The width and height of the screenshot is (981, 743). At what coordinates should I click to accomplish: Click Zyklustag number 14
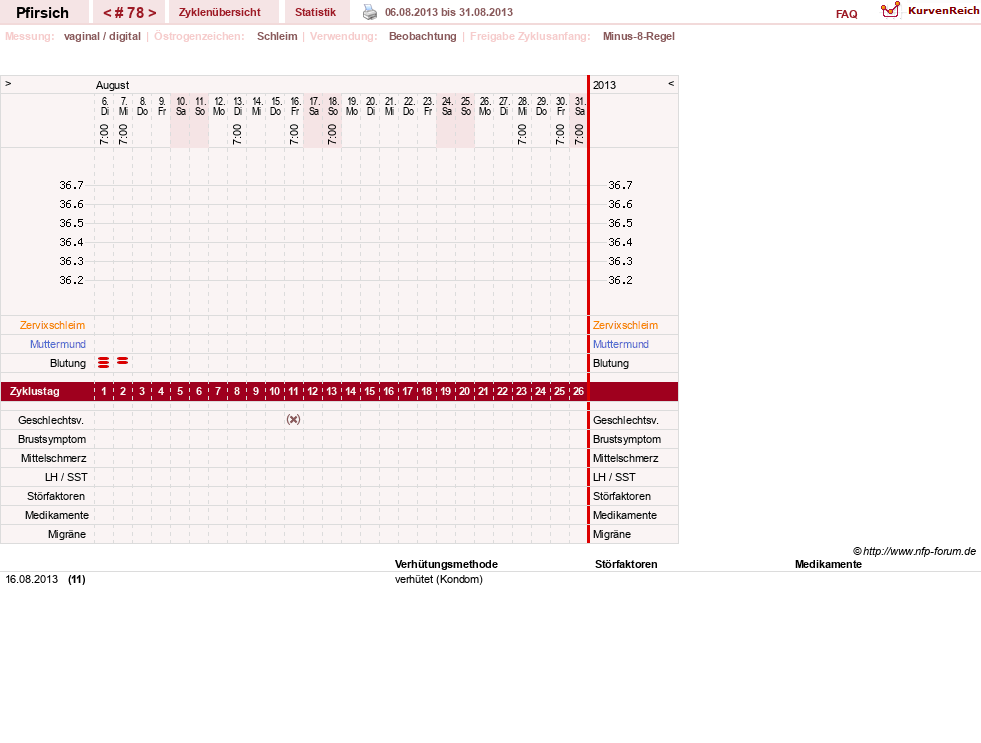click(350, 392)
